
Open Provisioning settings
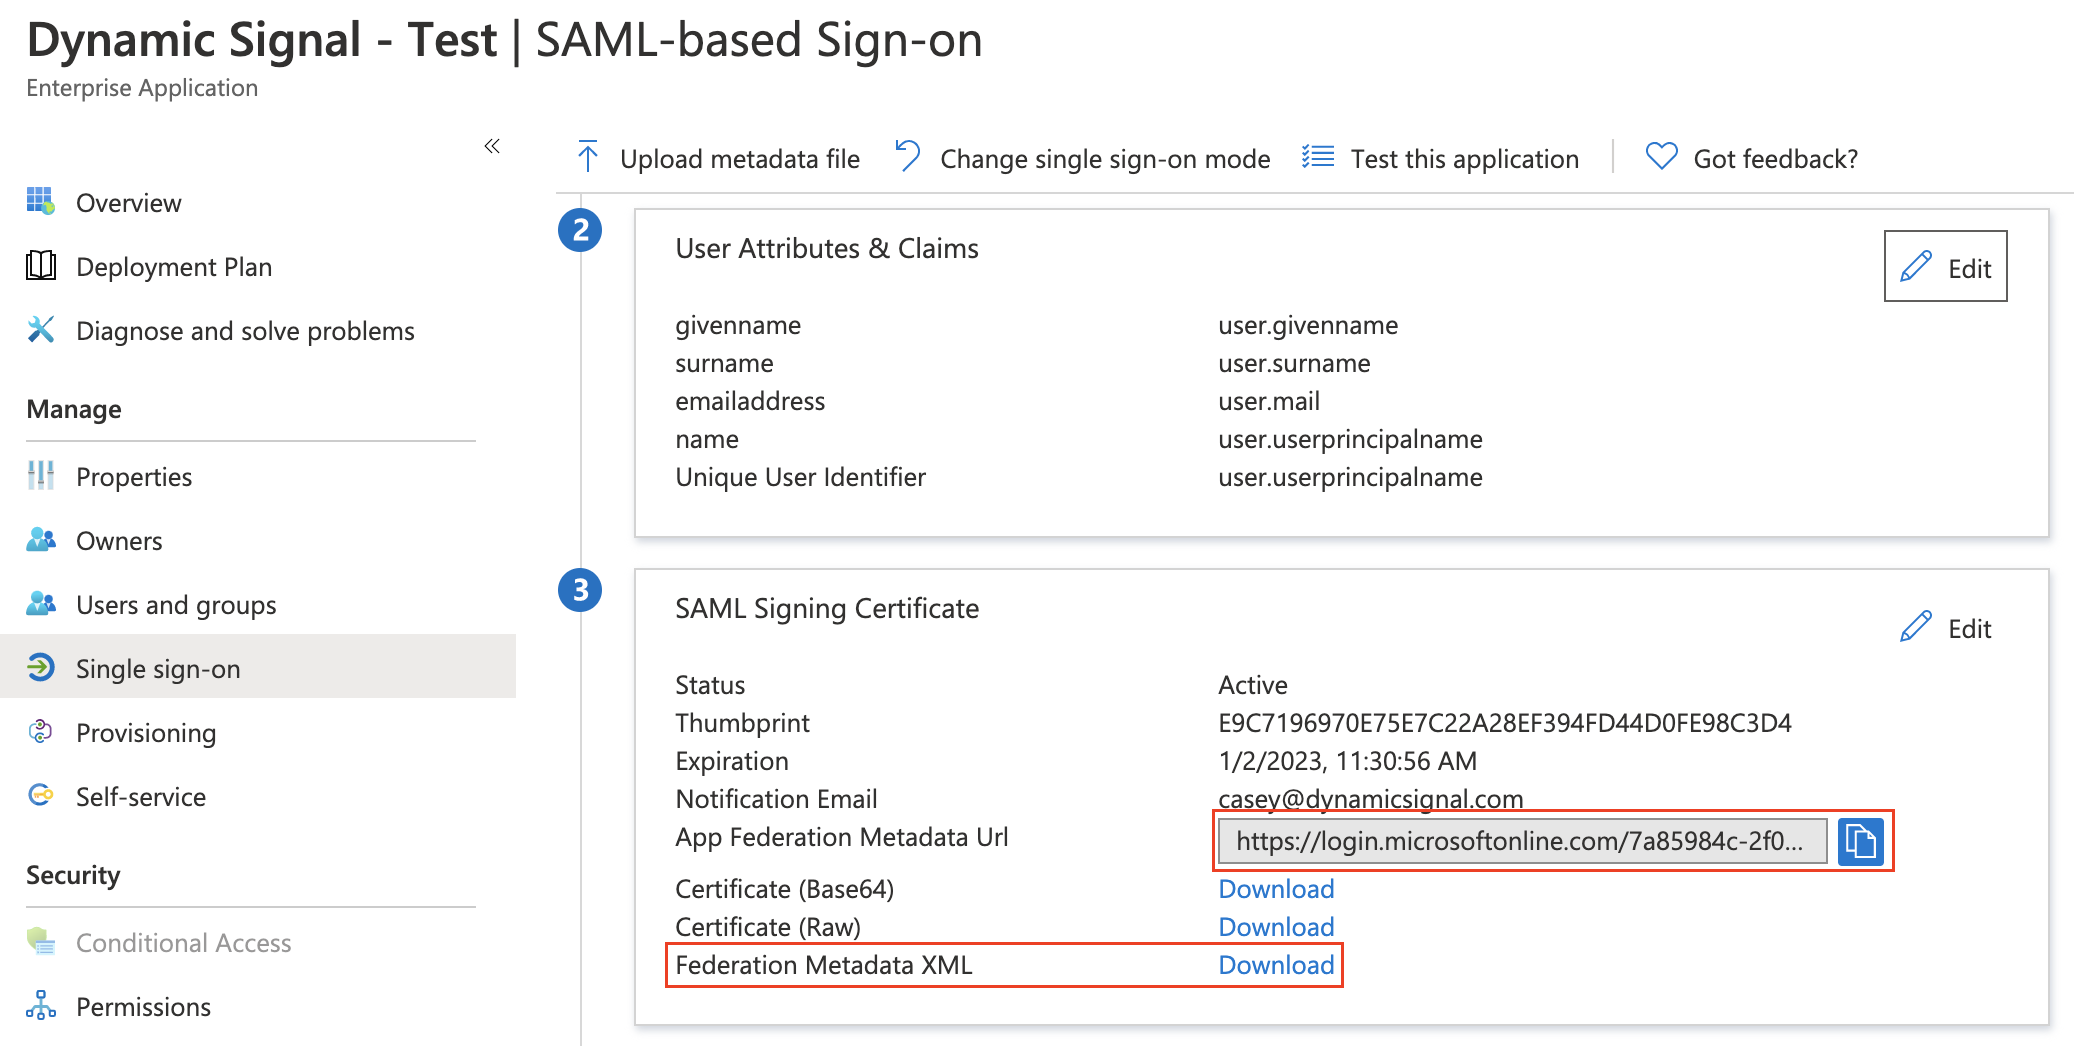[x=146, y=733]
